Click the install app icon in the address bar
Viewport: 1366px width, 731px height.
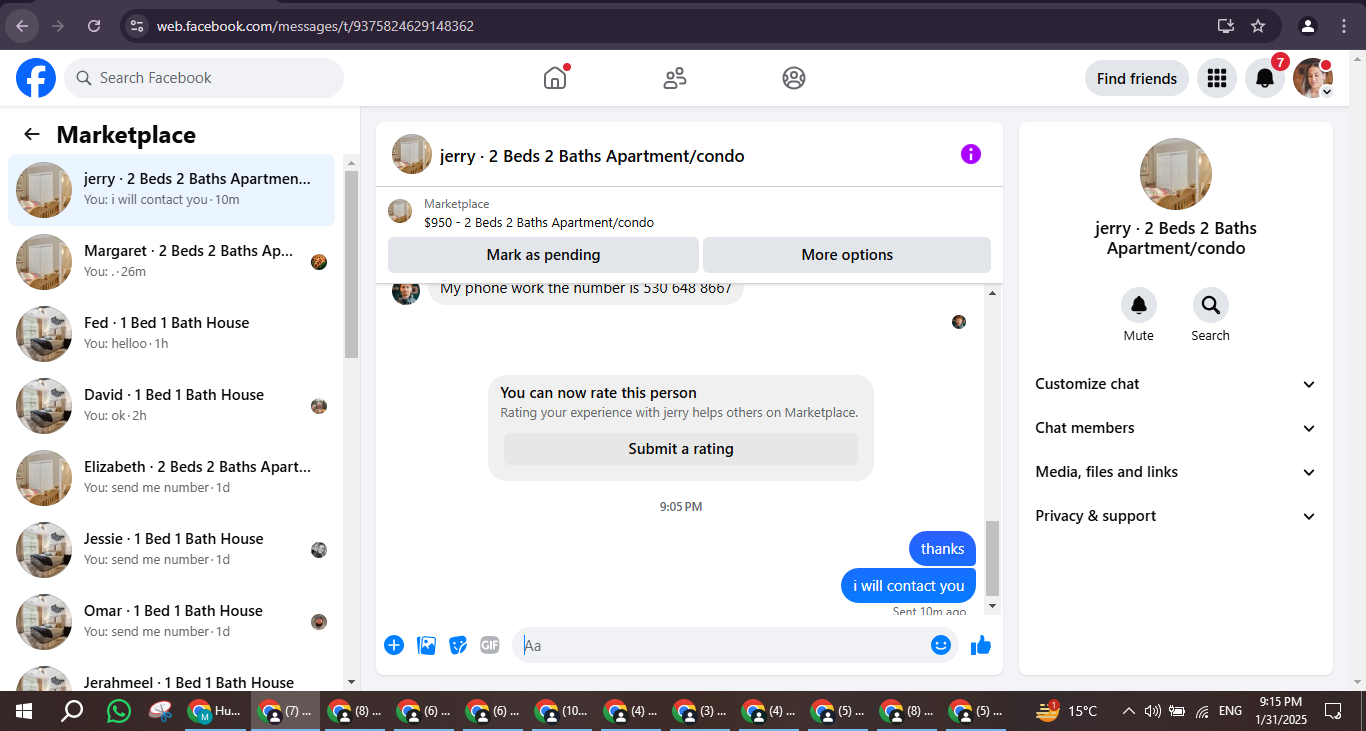(x=1225, y=26)
